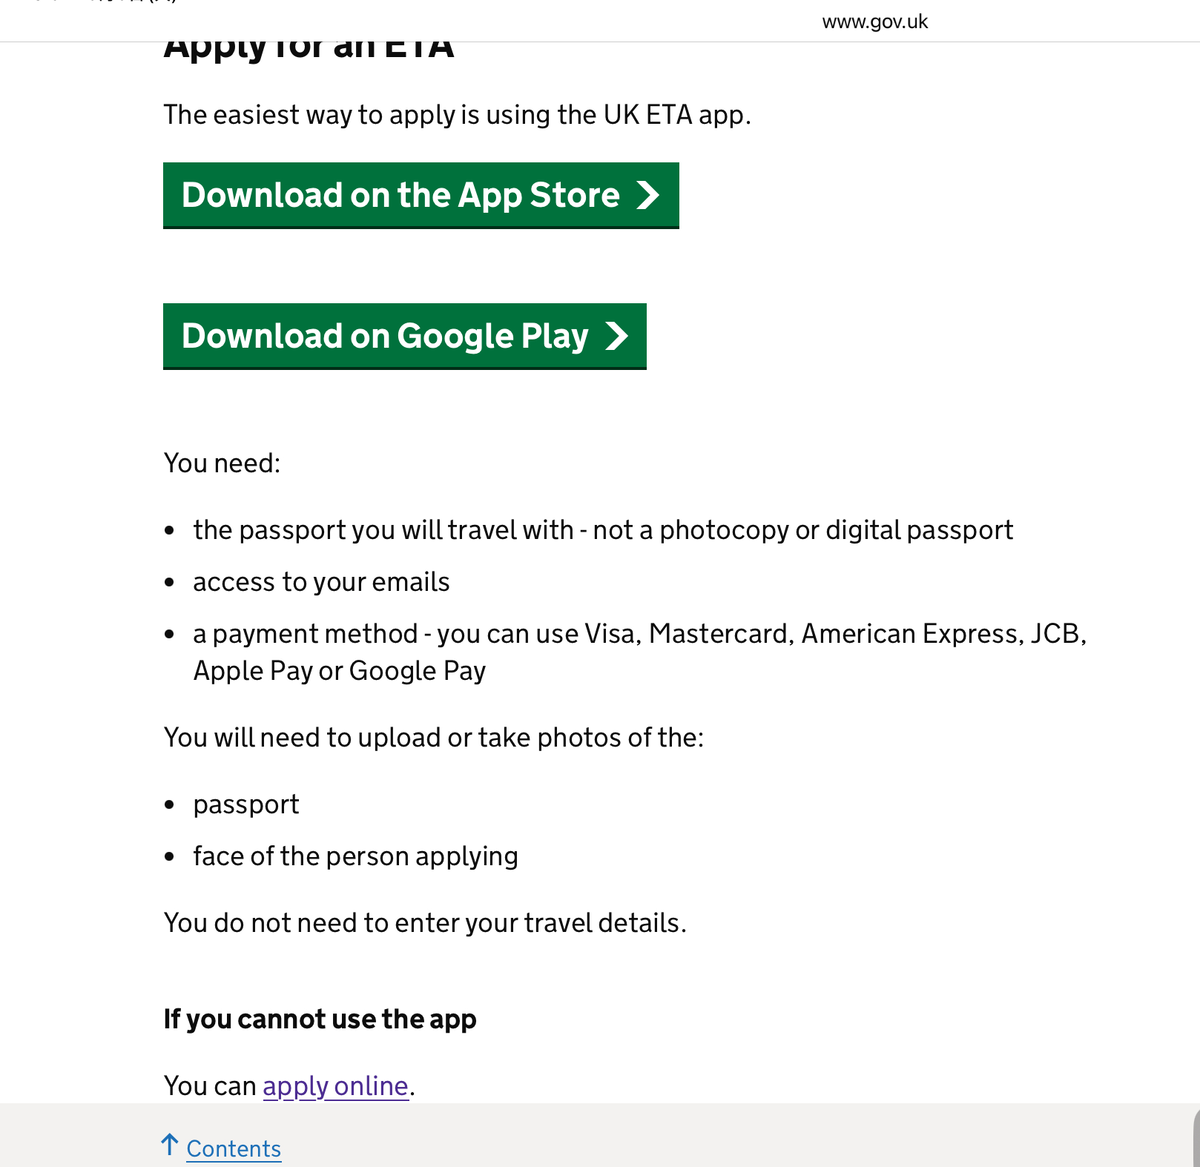Click the face of the person applying item
This screenshot has width=1200, height=1167.
pyautogui.click(x=355, y=857)
